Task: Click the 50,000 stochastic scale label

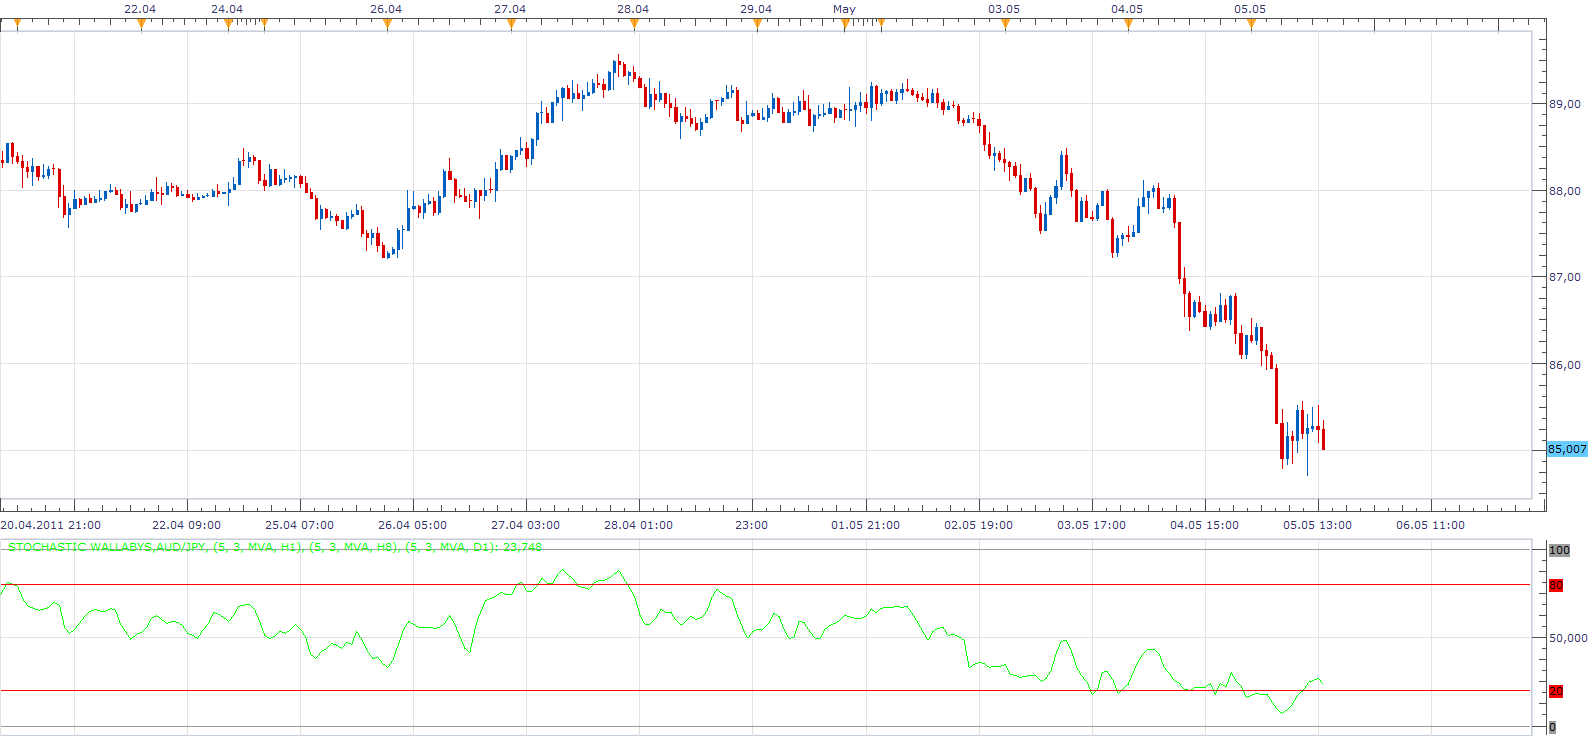Action: coord(1568,638)
